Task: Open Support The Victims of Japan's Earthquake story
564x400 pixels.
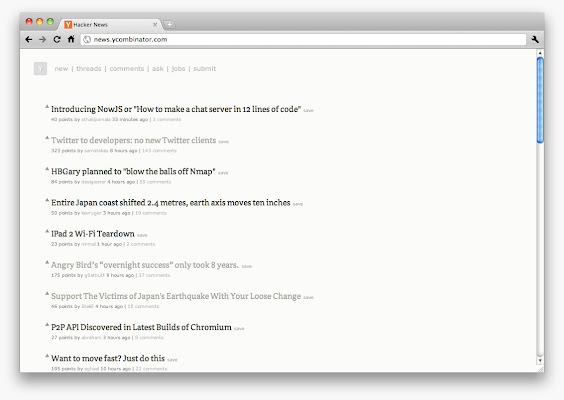Action: [176, 296]
